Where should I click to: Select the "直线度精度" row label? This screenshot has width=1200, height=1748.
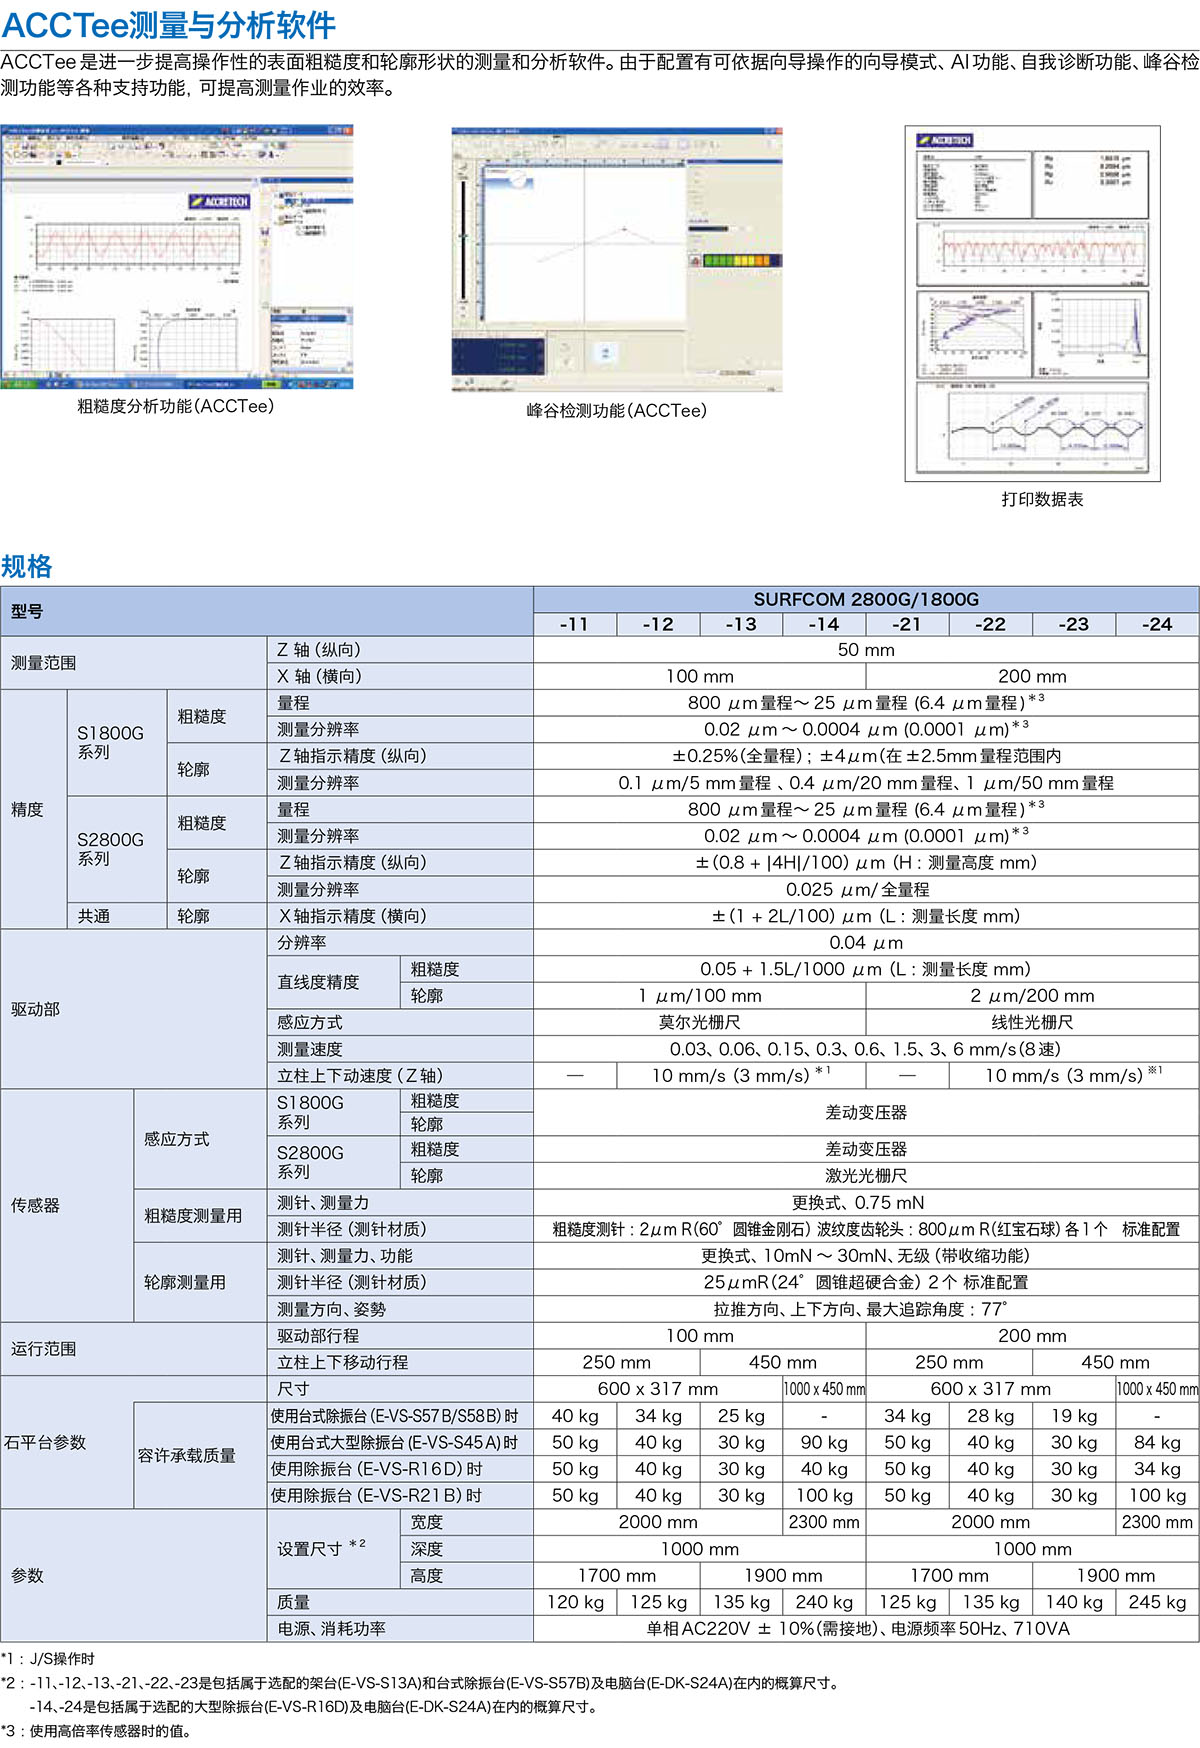coord(334,982)
